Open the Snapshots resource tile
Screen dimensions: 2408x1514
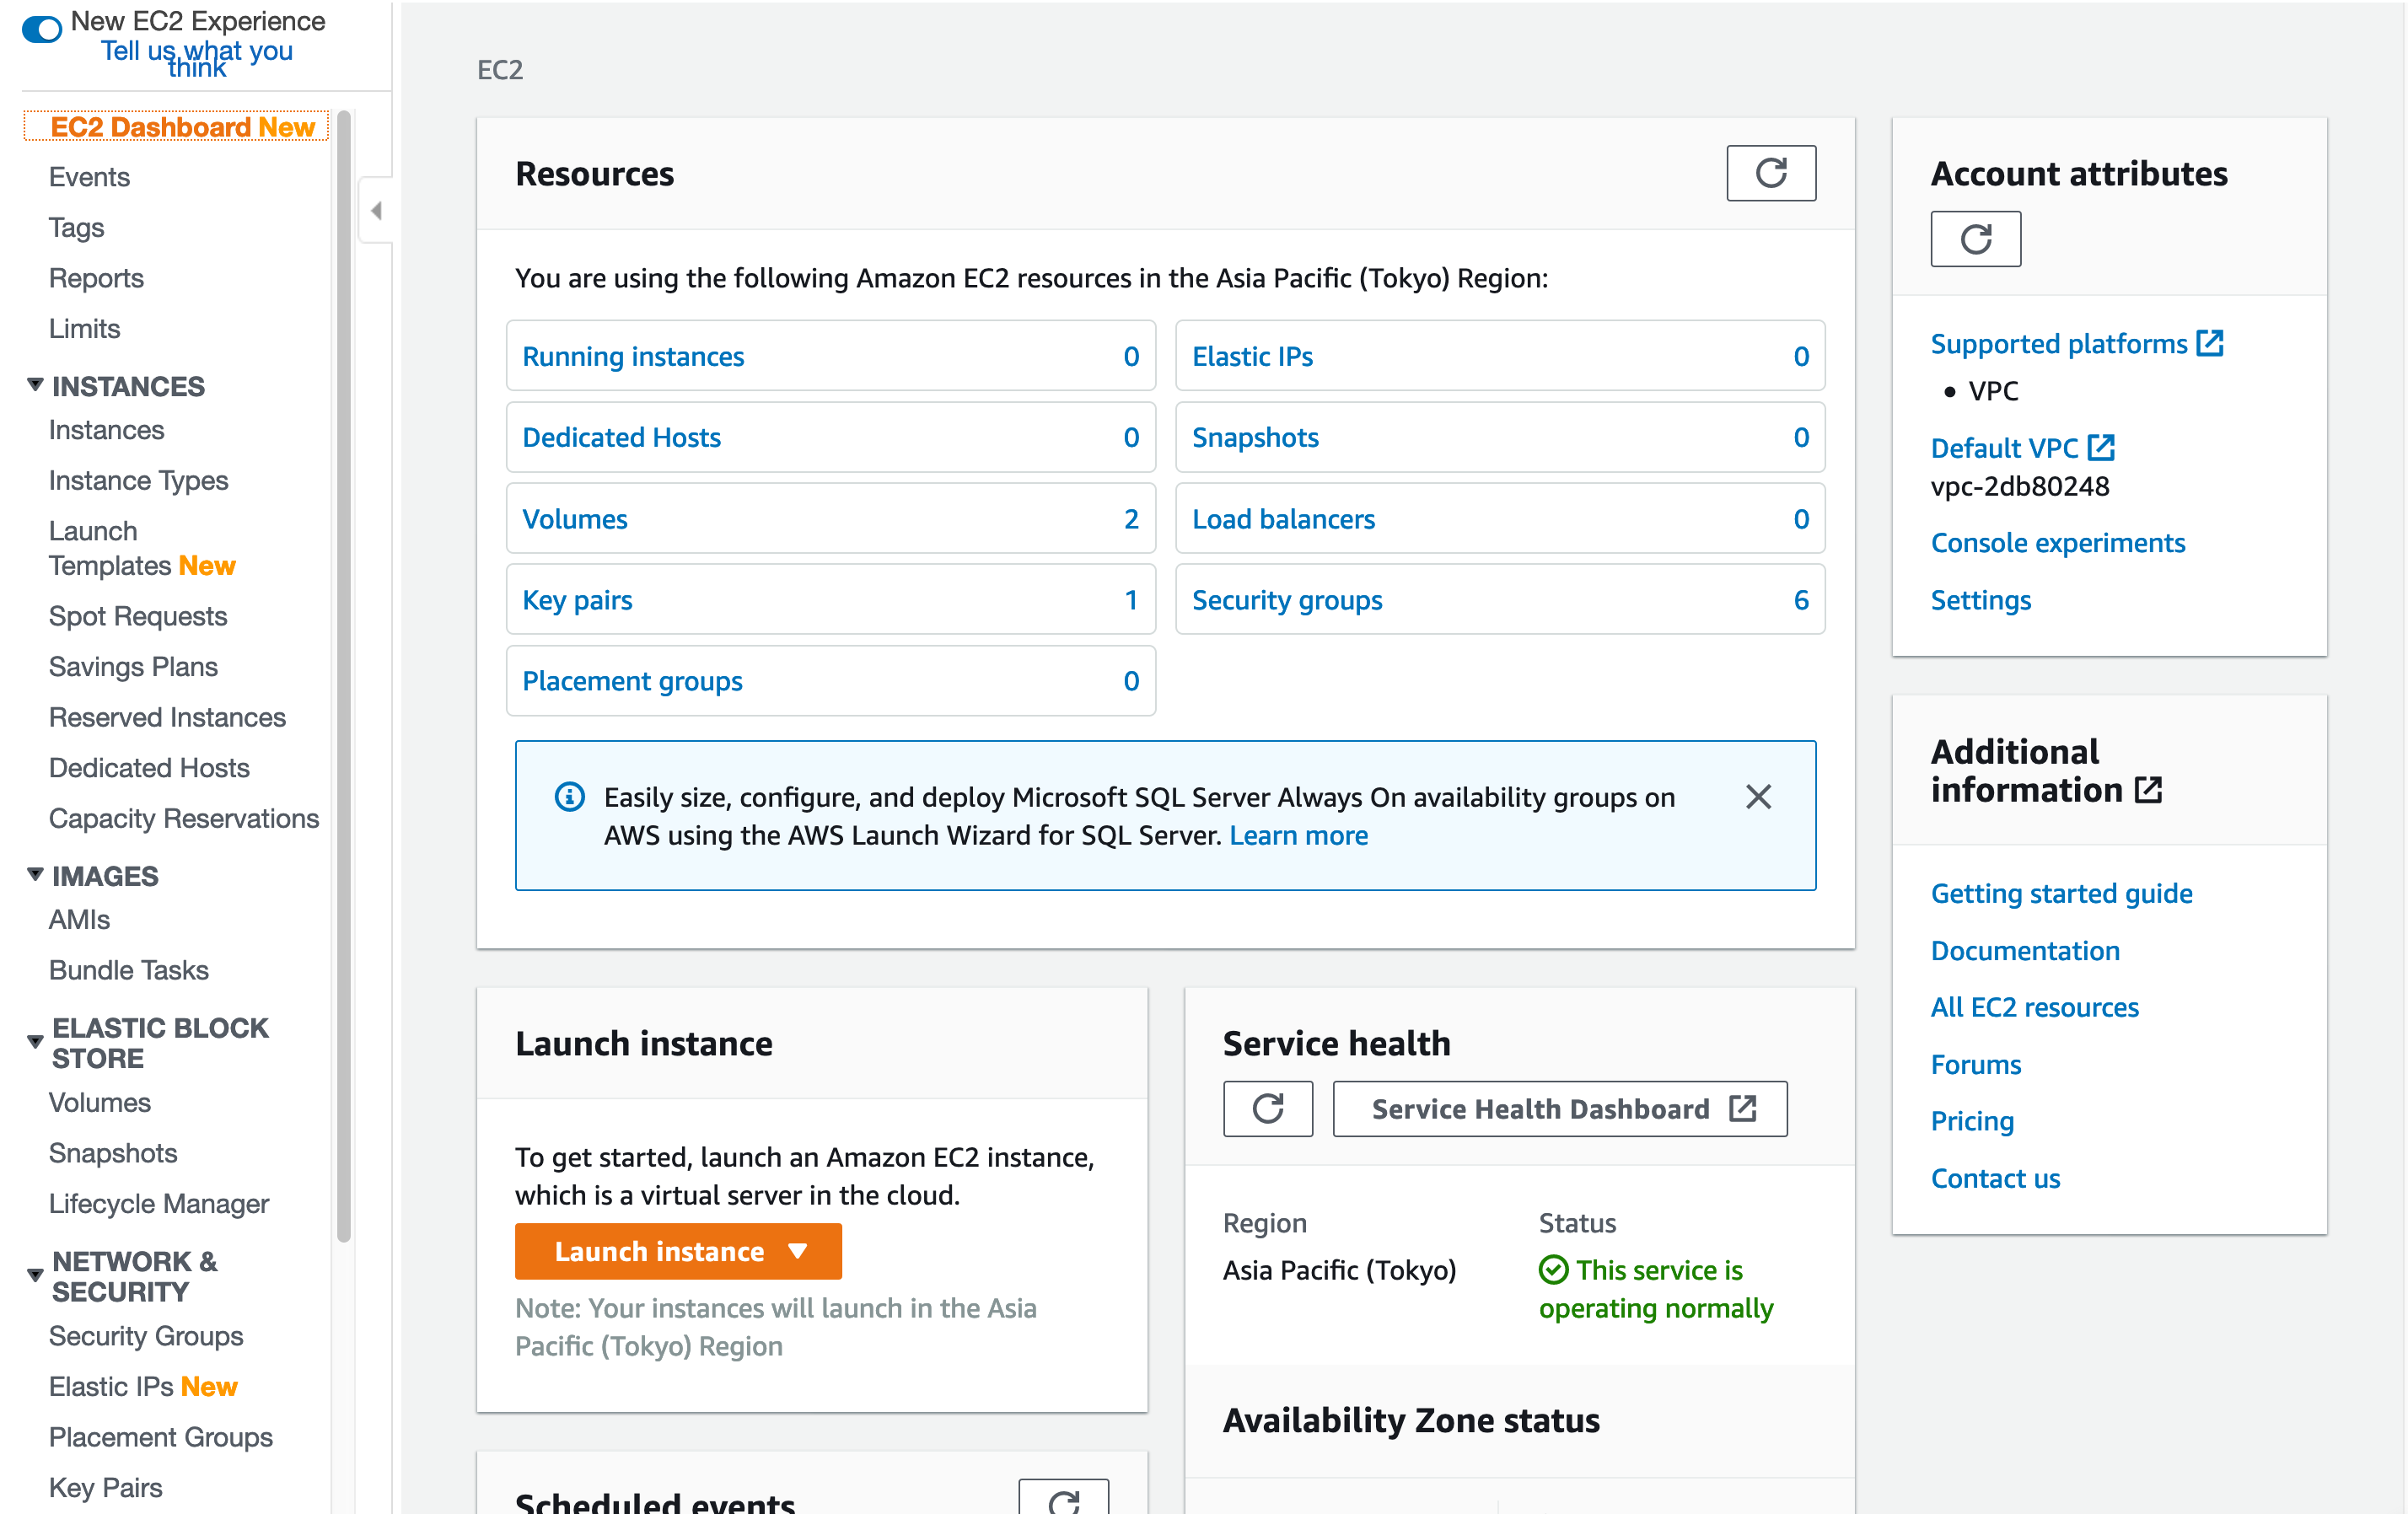[x=1500, y=437]
